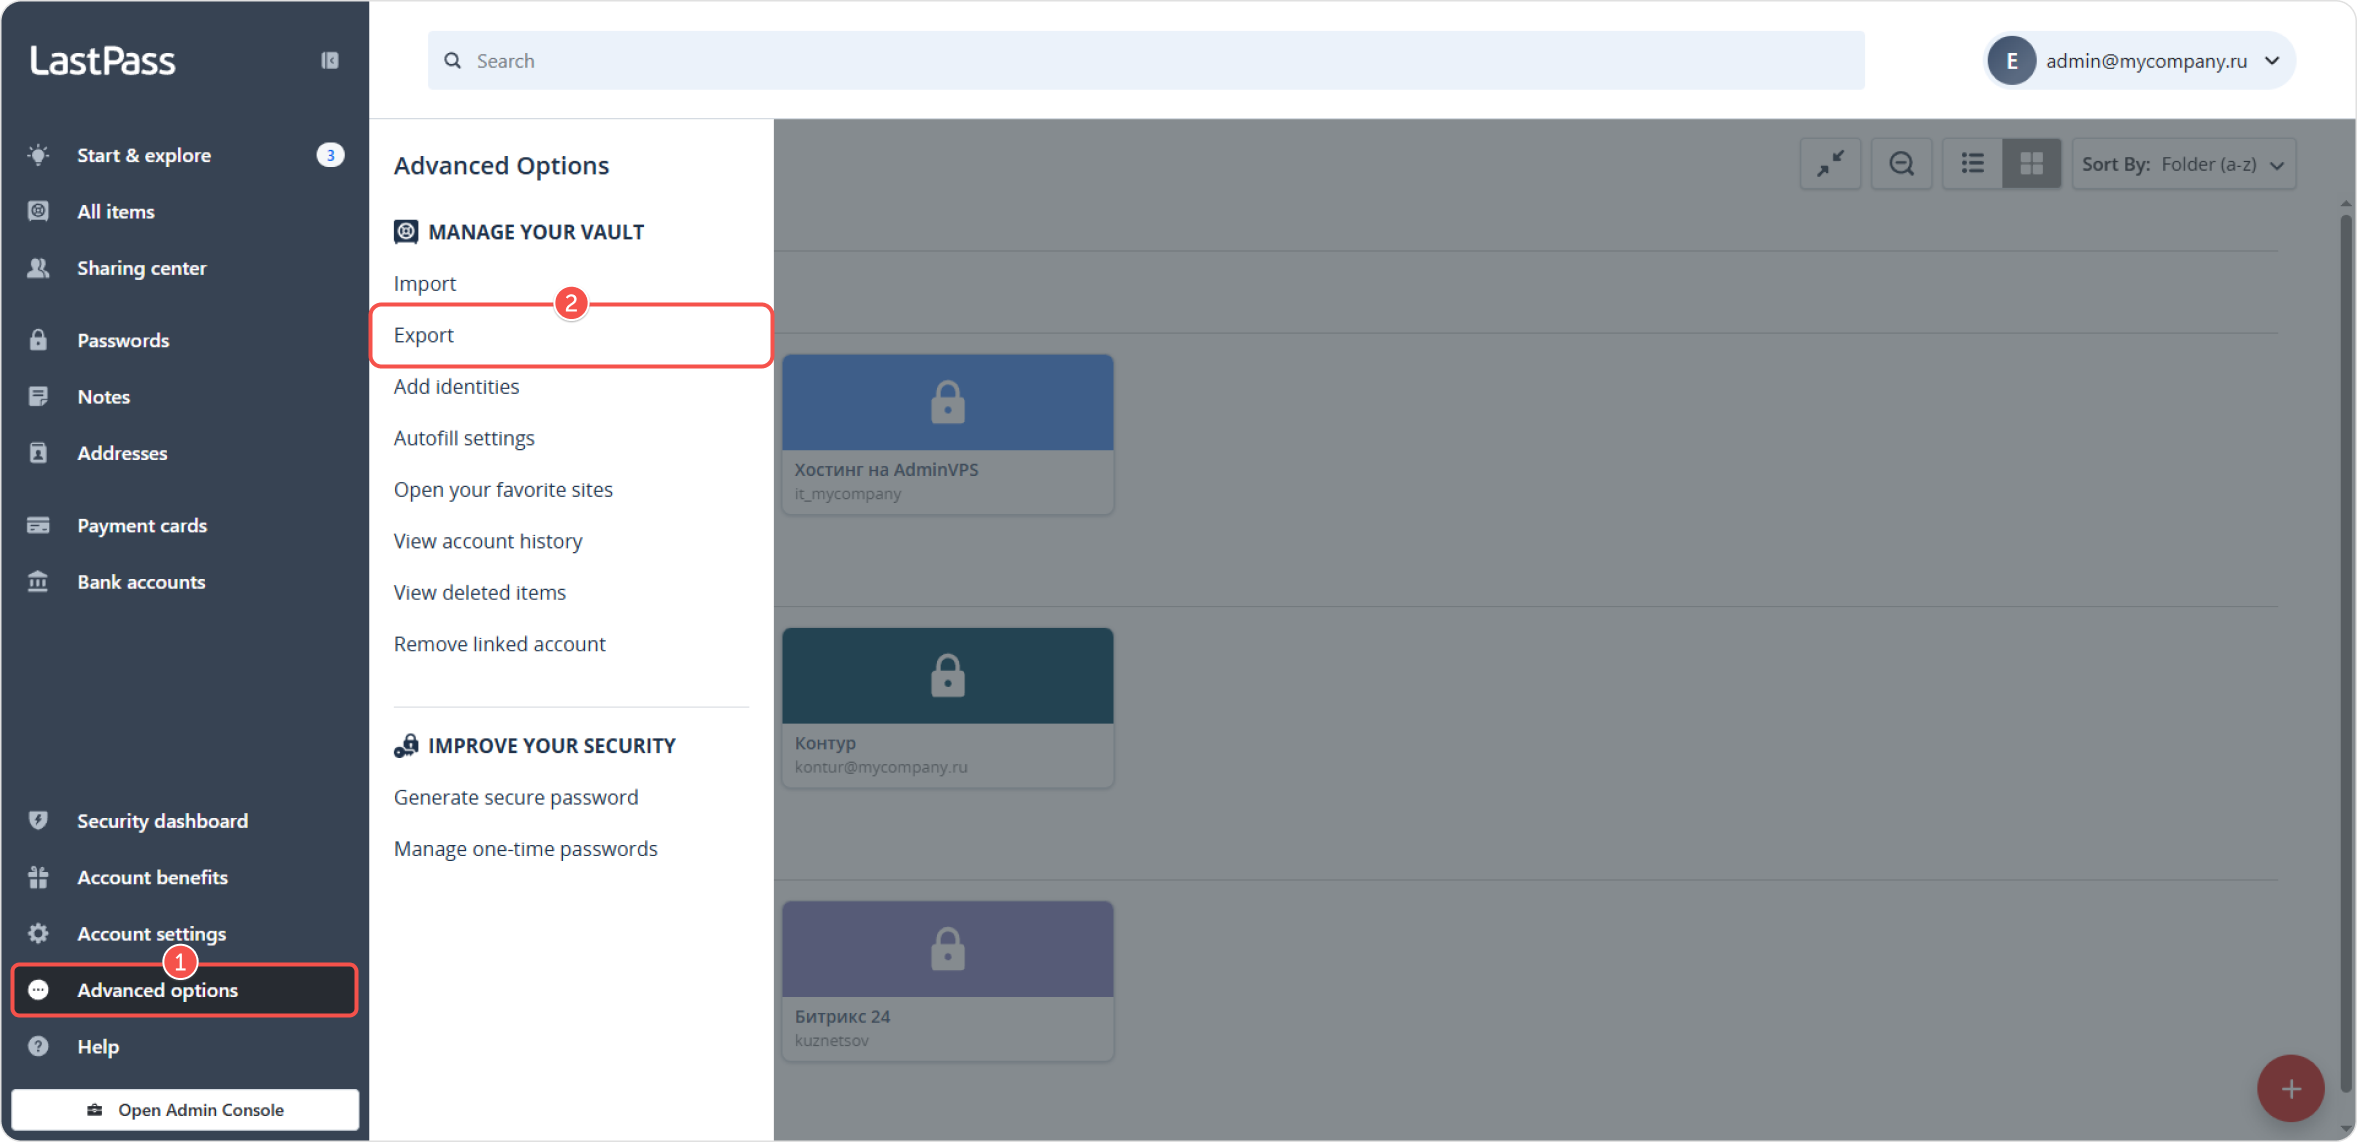
Task: Open the Хостинг на AdminVPS card
Action: tap(948, 434)
